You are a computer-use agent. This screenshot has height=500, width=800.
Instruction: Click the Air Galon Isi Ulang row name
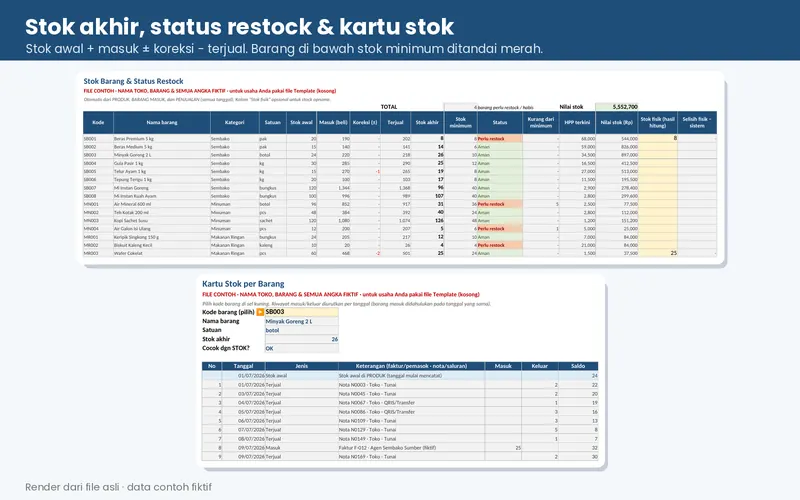132,229
